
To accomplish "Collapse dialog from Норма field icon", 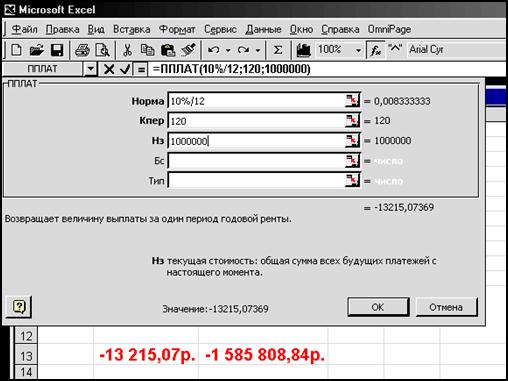I will point(352,101).
